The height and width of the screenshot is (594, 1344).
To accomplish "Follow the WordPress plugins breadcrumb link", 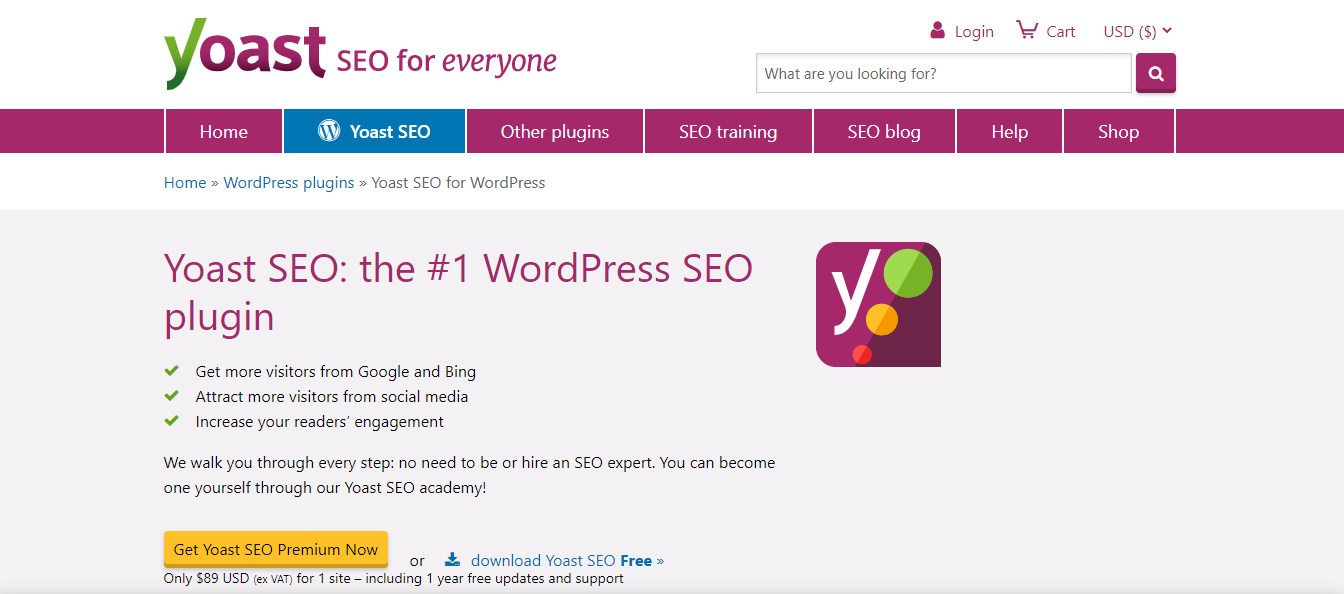I will pos(289,182).
